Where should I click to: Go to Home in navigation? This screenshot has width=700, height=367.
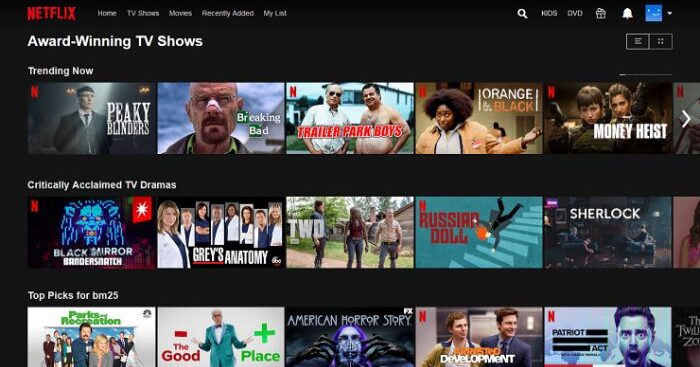coord(107,13)
